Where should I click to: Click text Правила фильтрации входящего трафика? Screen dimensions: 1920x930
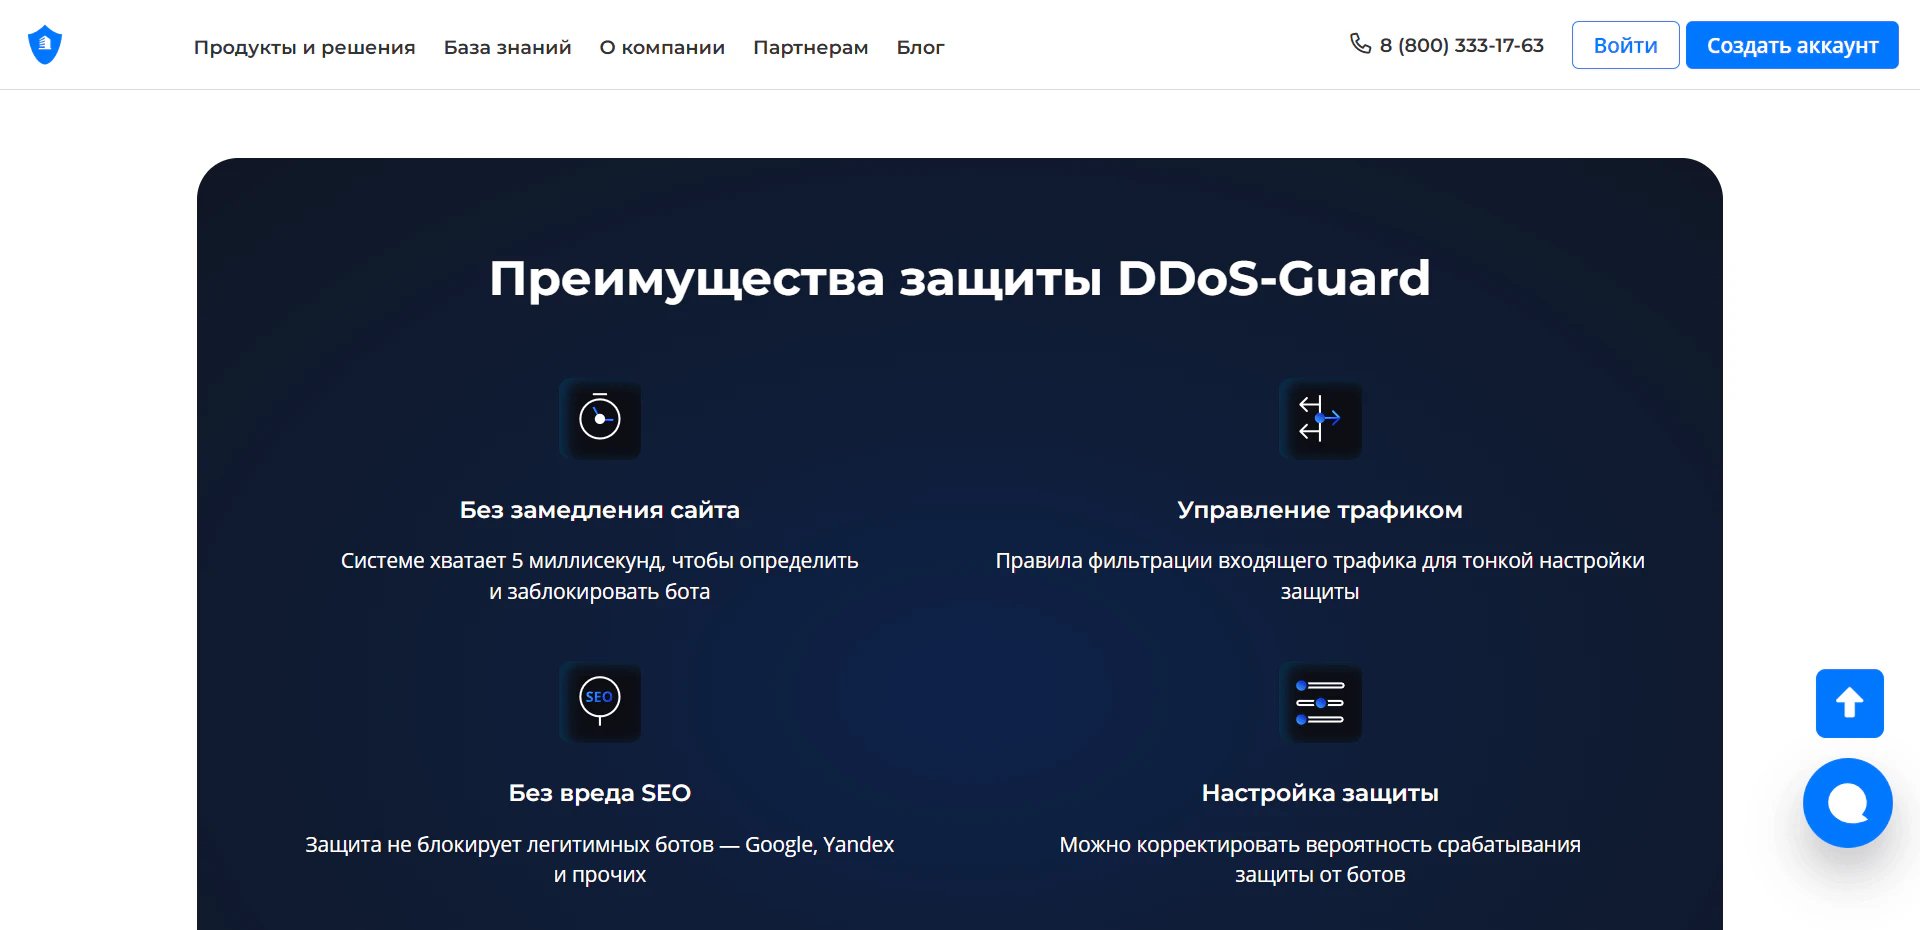(1320, 576)
